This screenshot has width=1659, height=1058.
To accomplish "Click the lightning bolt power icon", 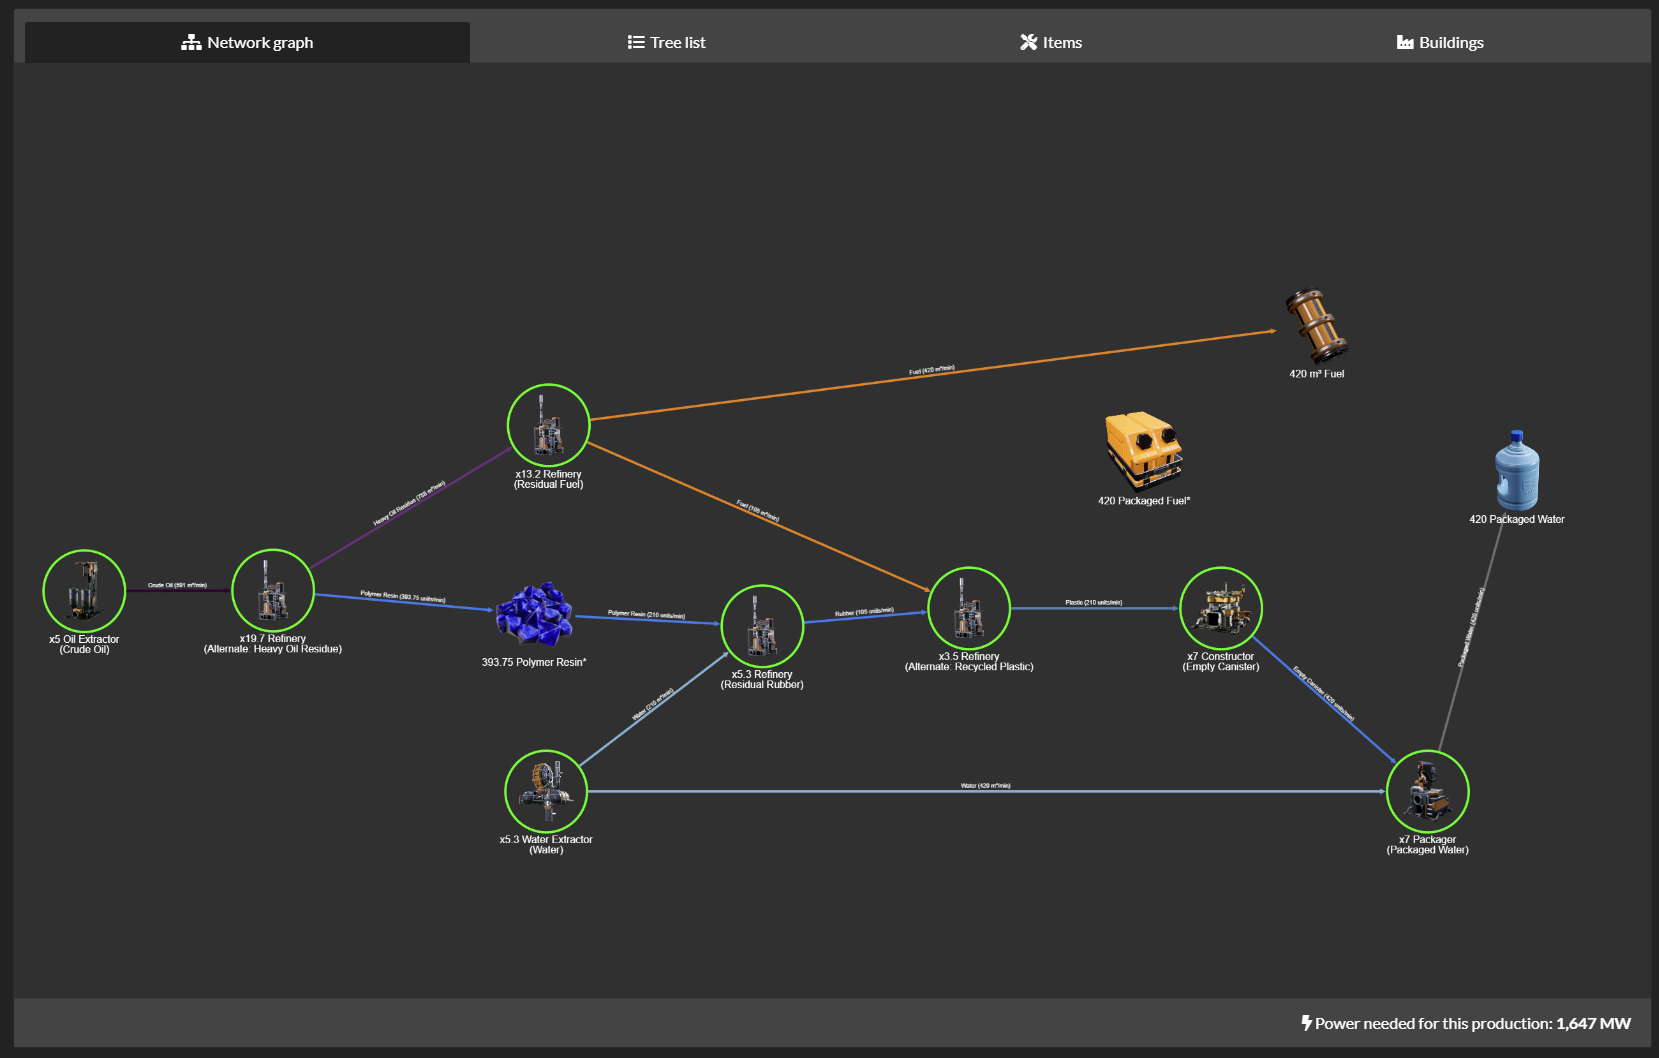I will 1307,1023.
